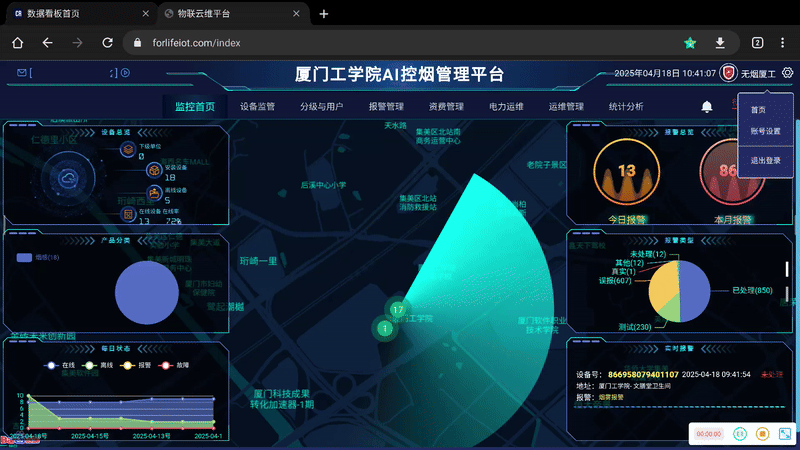The height and width of the screenshot is (450, 800).
Task: Click the 未处理(12) pie label
Action: (x=648, y=254)
